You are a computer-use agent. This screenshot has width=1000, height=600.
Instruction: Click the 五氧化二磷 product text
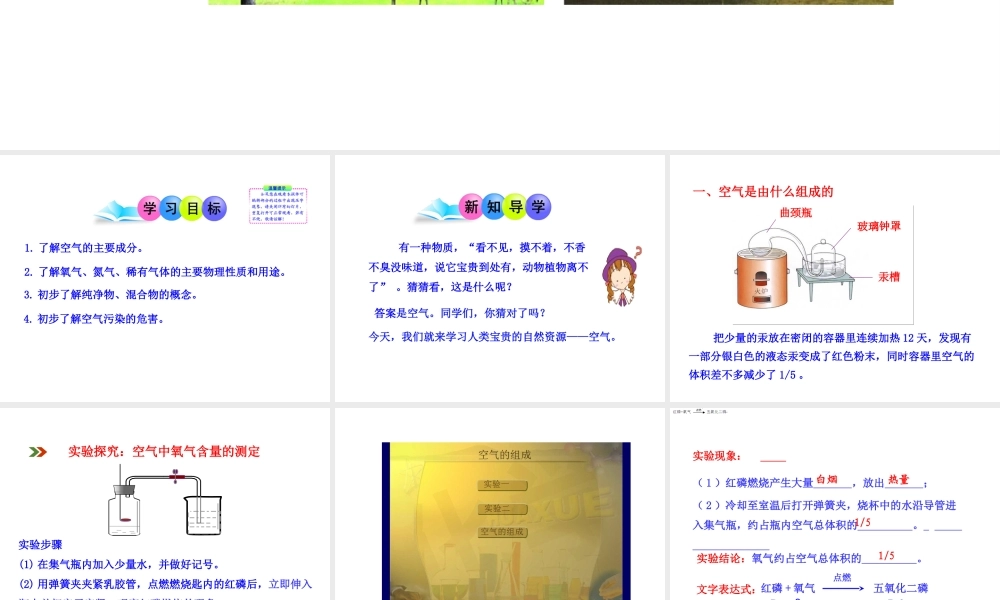point(901,588)
